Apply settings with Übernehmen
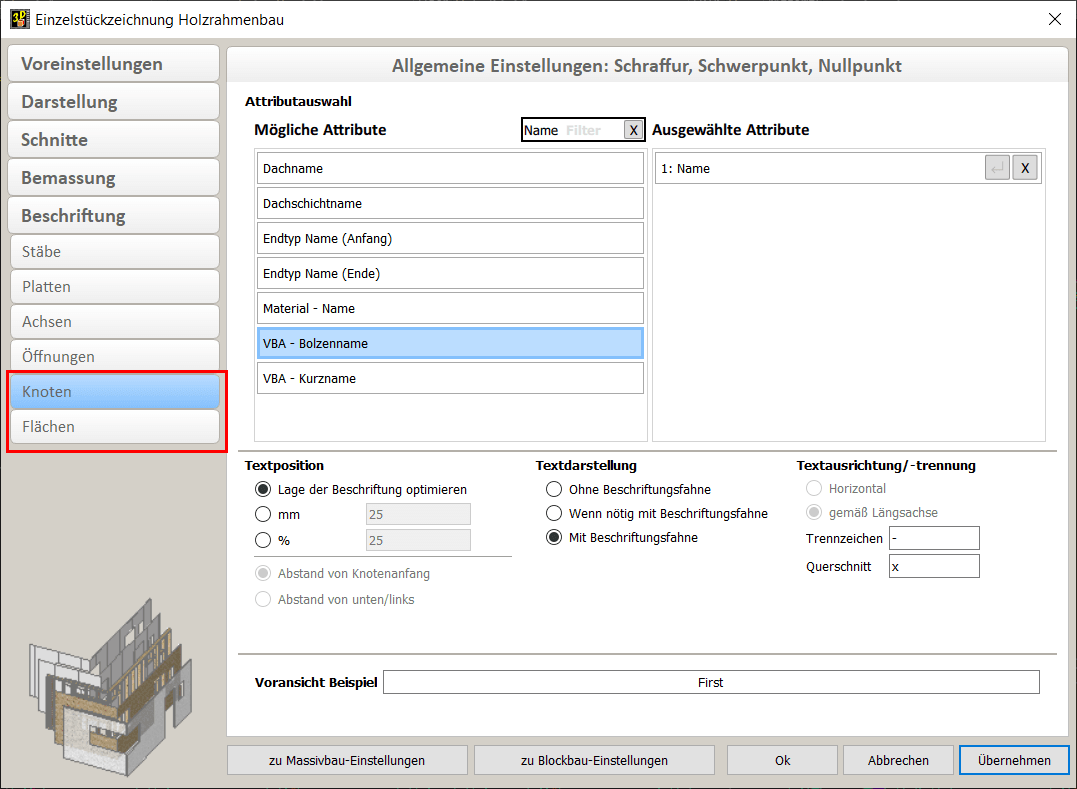This screenshot has width=1077, height=789. tap(1014, 760)
